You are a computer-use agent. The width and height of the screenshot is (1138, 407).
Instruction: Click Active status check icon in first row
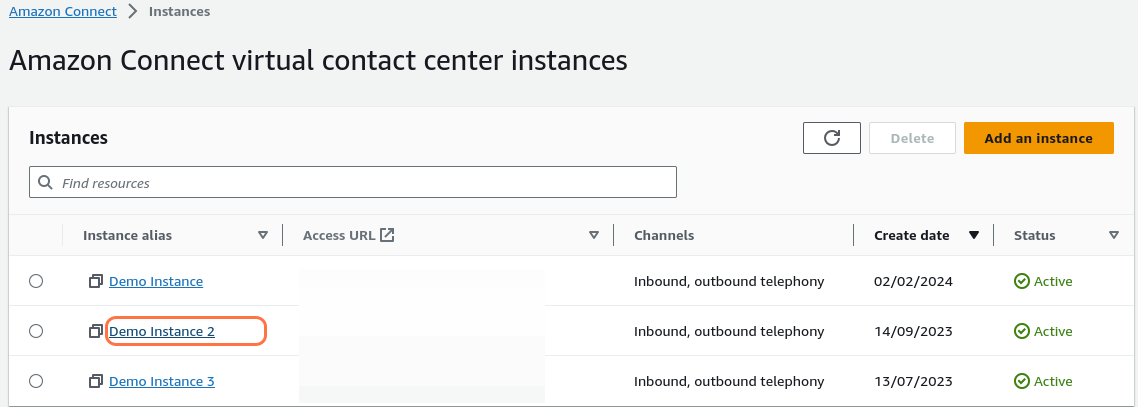[1021, 282]
